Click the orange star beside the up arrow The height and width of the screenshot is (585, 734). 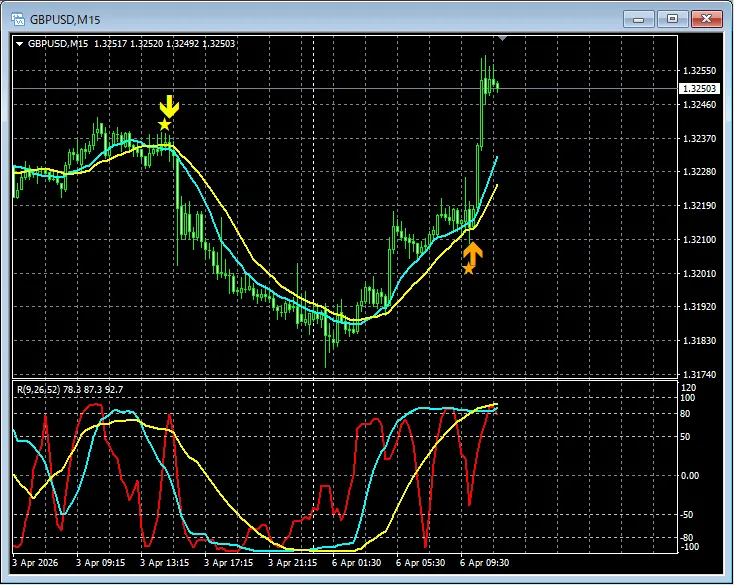tap(467, 268)
